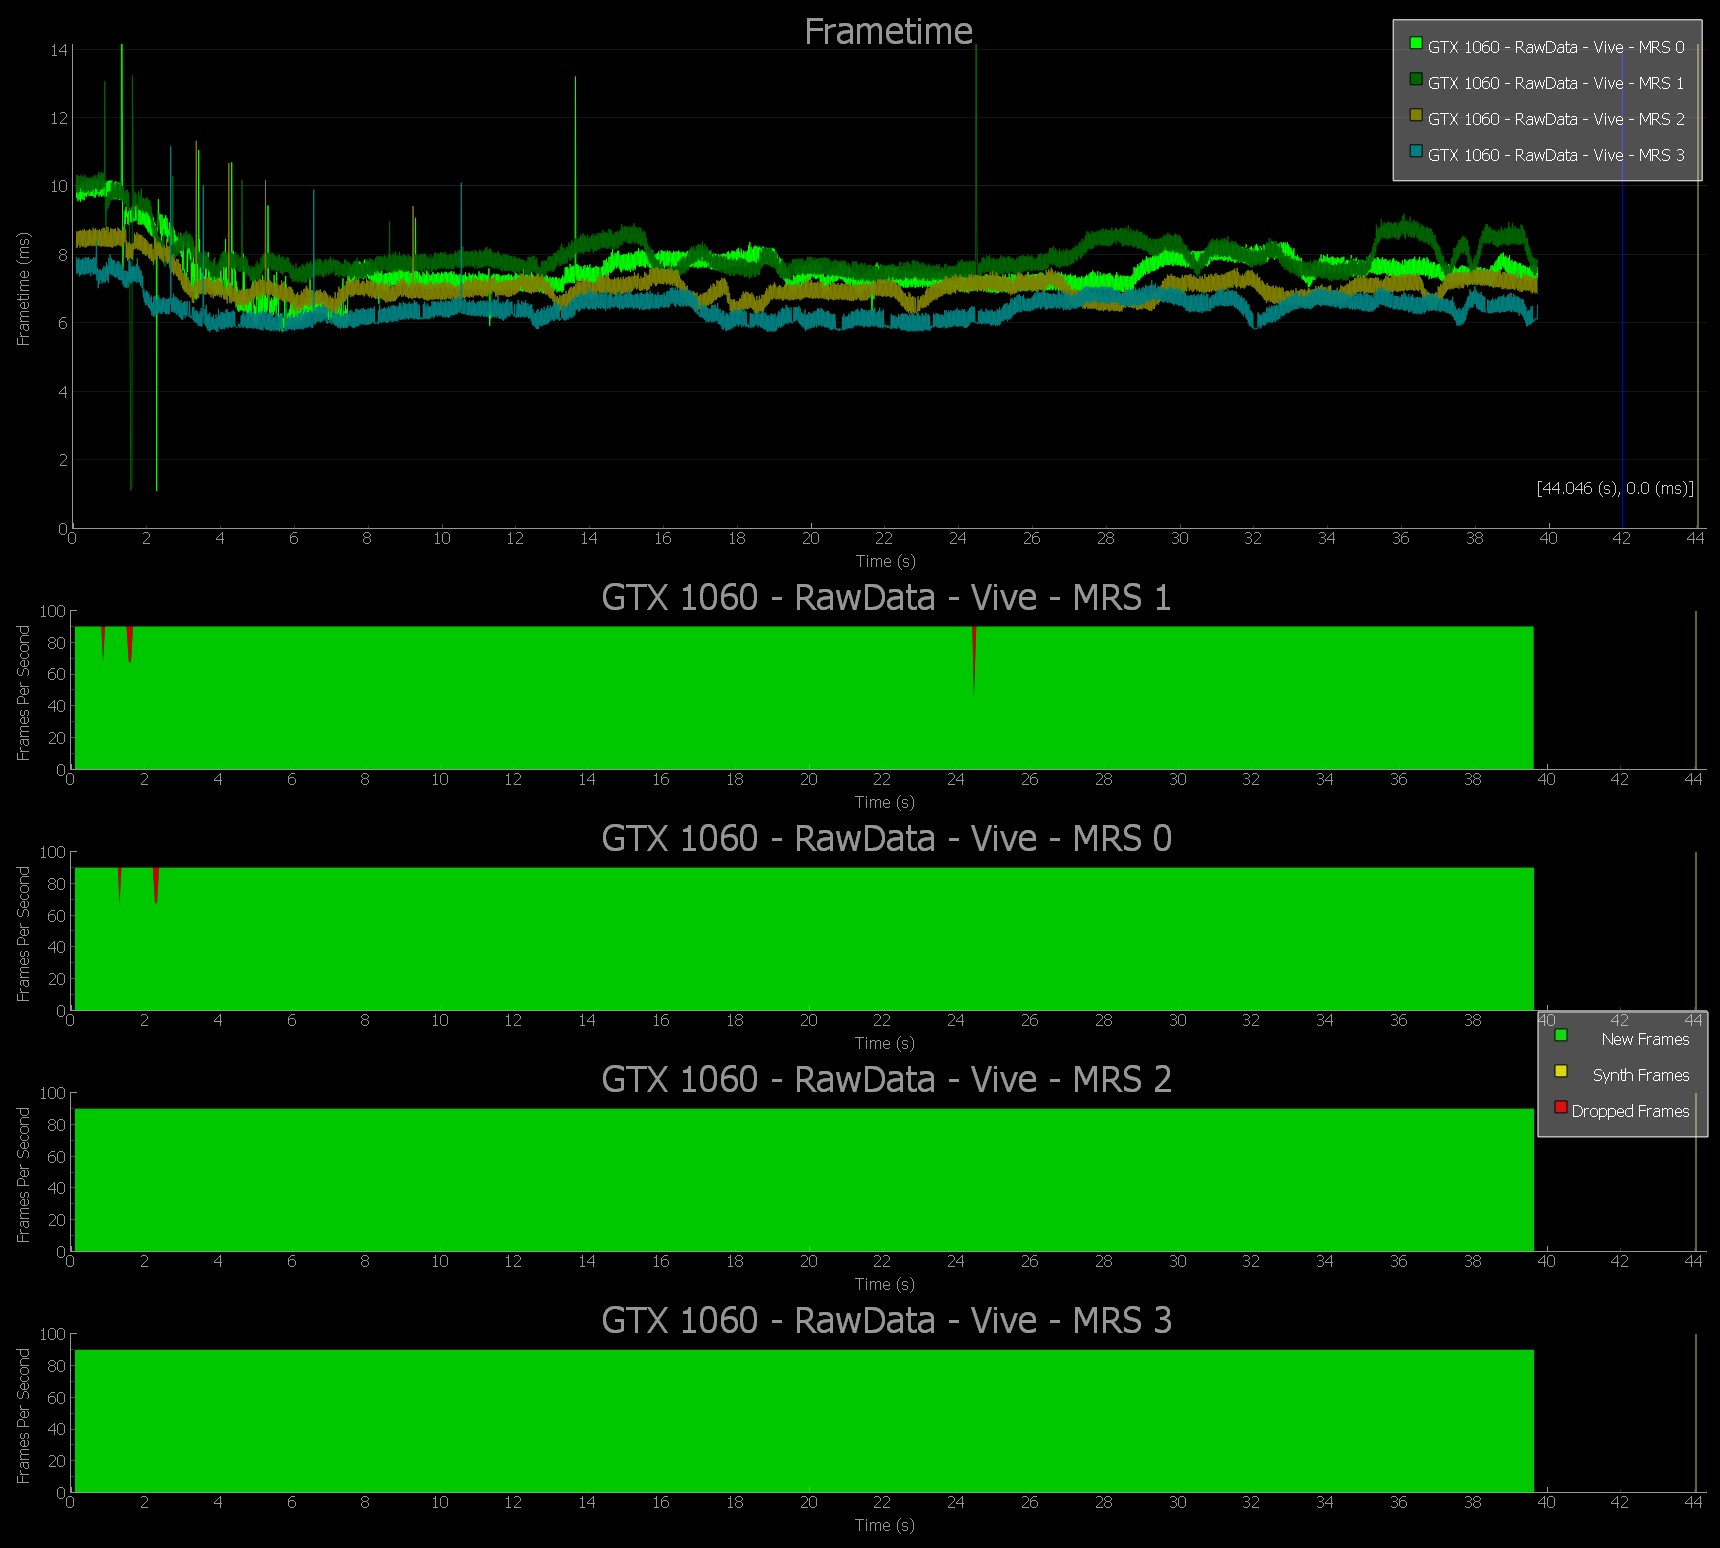Click the green New Frames legend swatch

1561,1035
